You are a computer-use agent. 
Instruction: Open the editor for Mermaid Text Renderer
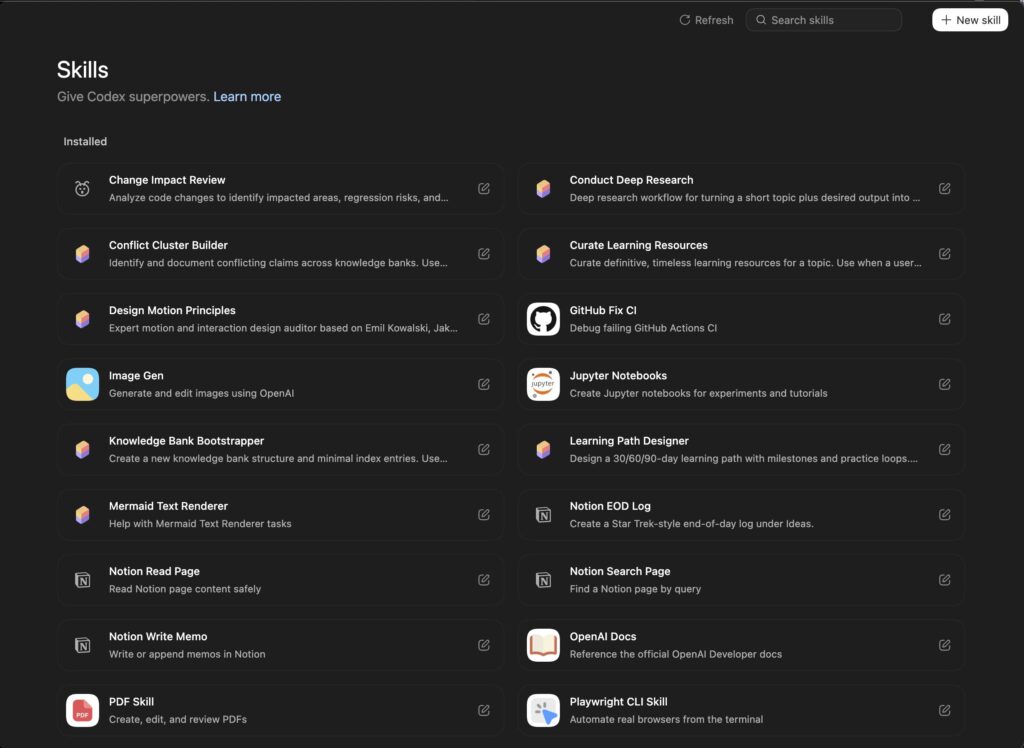pyautogui.click(x=484, y=514)
